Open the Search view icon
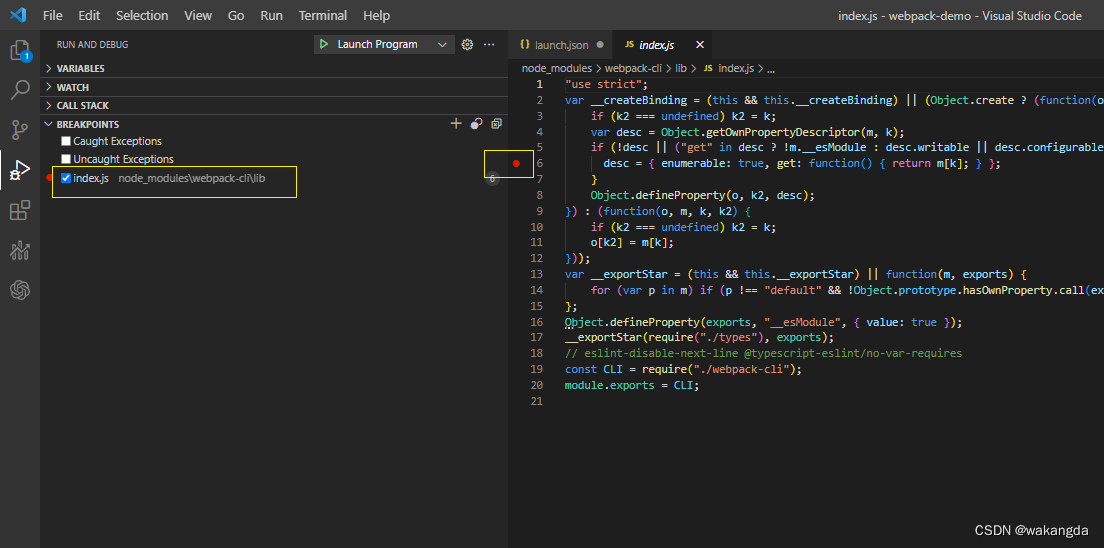 pos(20,91)
